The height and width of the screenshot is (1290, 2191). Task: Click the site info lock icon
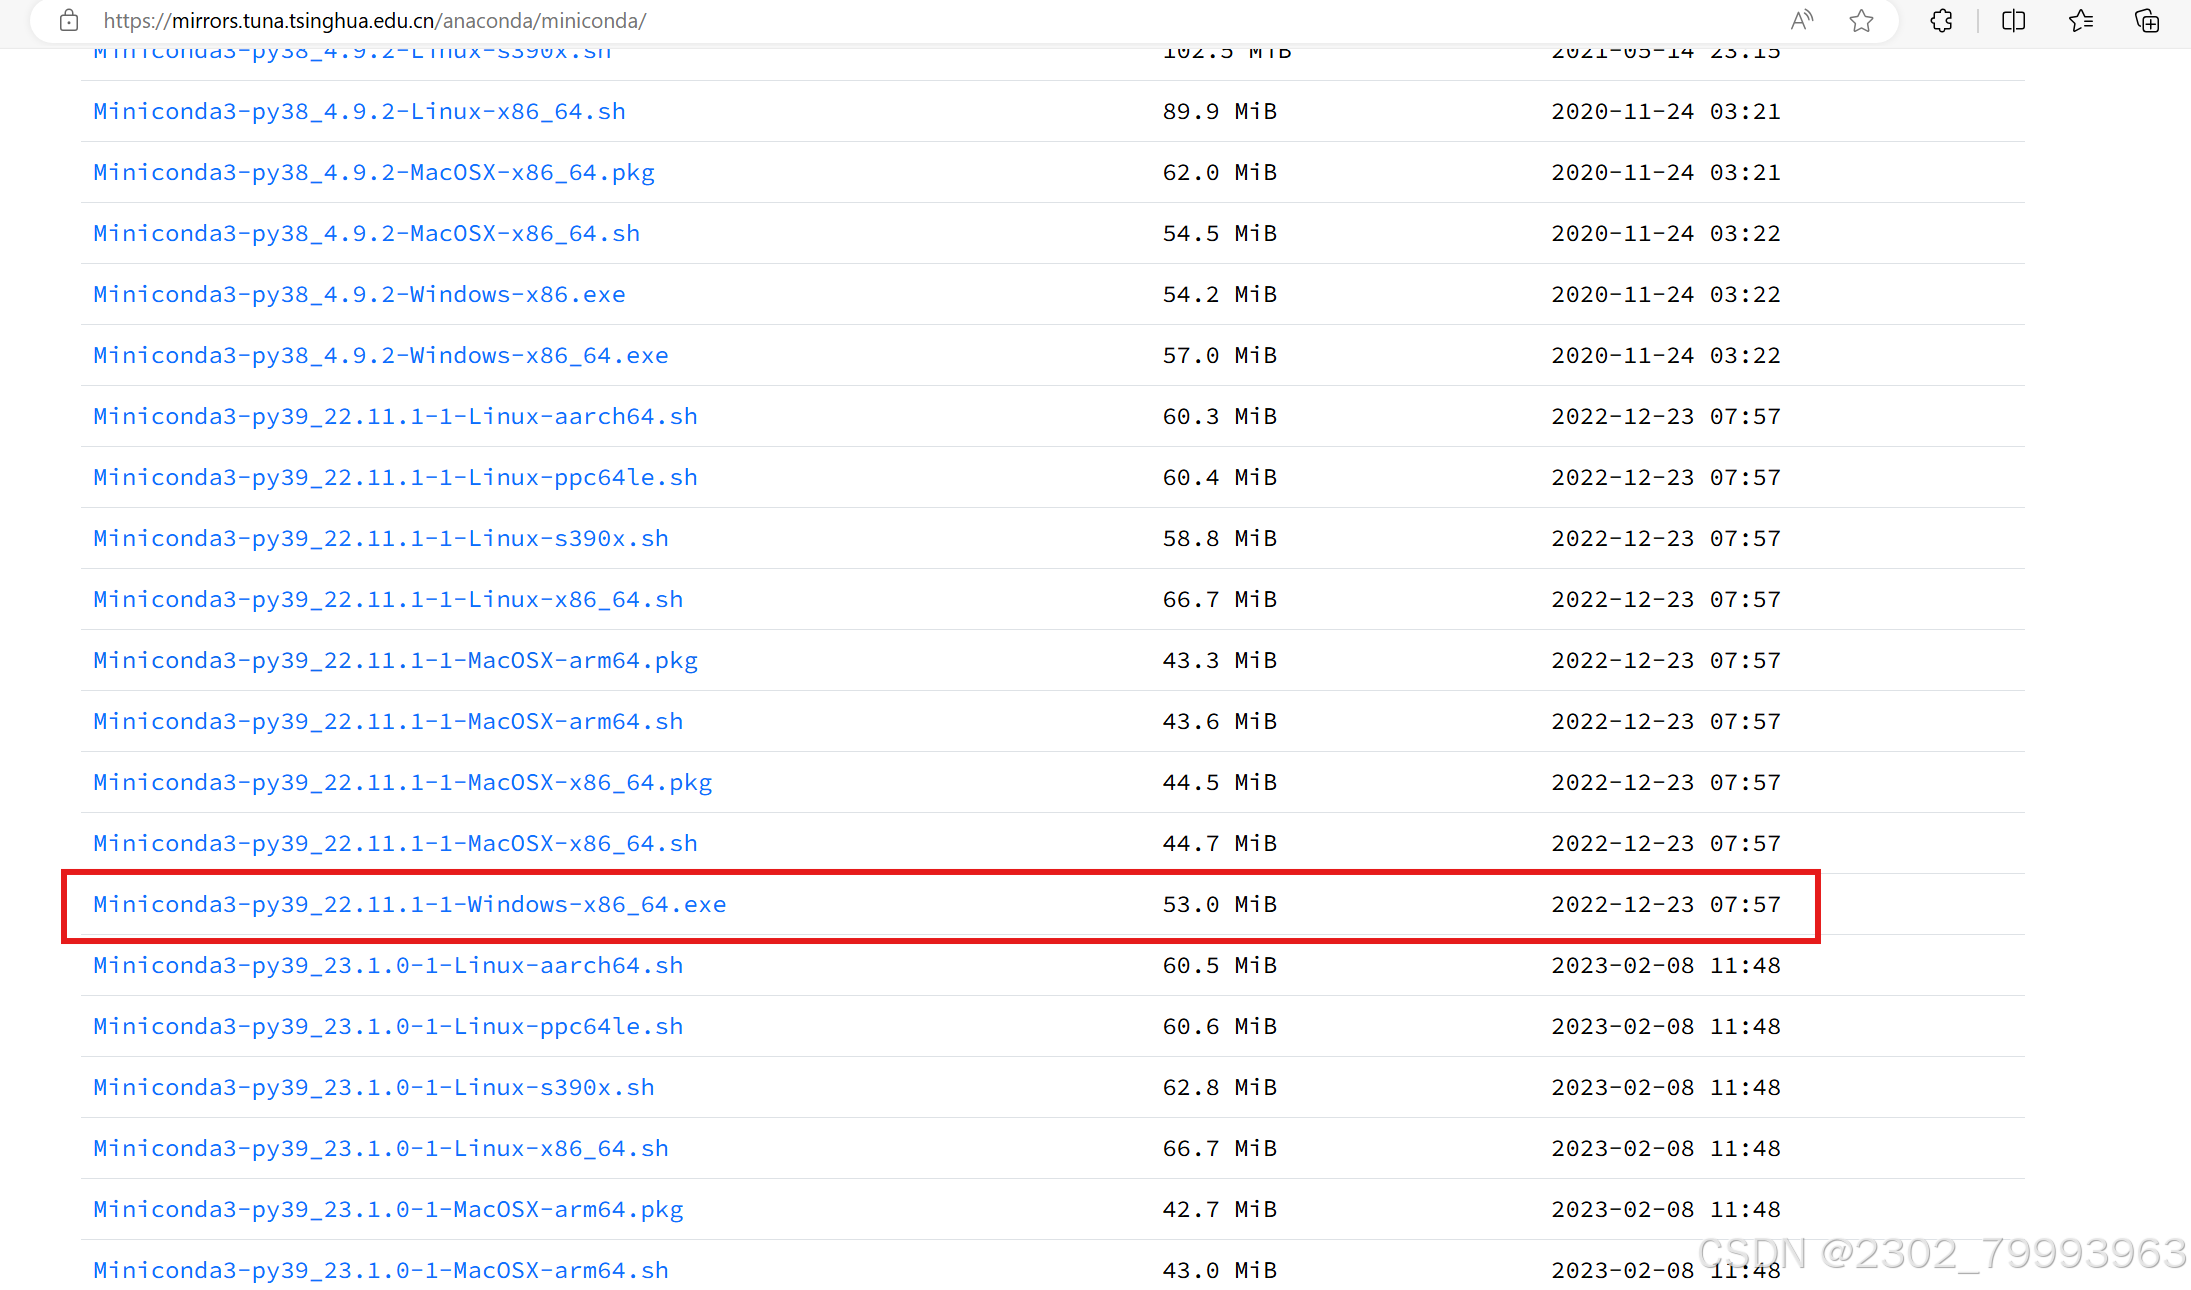click(x=69, y=20)
